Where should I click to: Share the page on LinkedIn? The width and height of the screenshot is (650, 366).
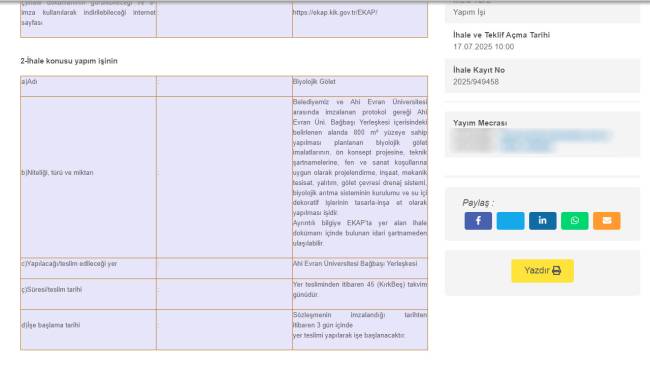coord(543,221)
